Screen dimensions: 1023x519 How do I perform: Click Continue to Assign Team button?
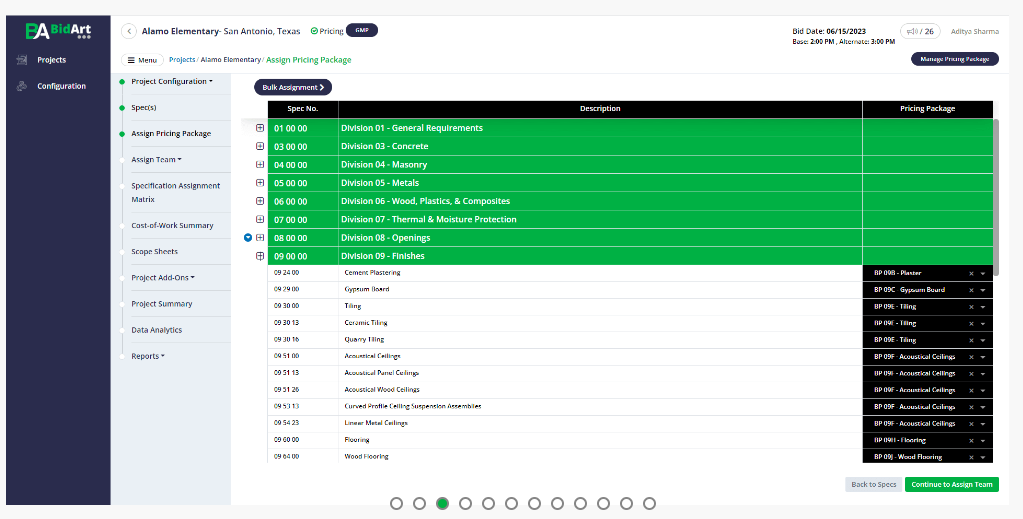click(951, 484)
